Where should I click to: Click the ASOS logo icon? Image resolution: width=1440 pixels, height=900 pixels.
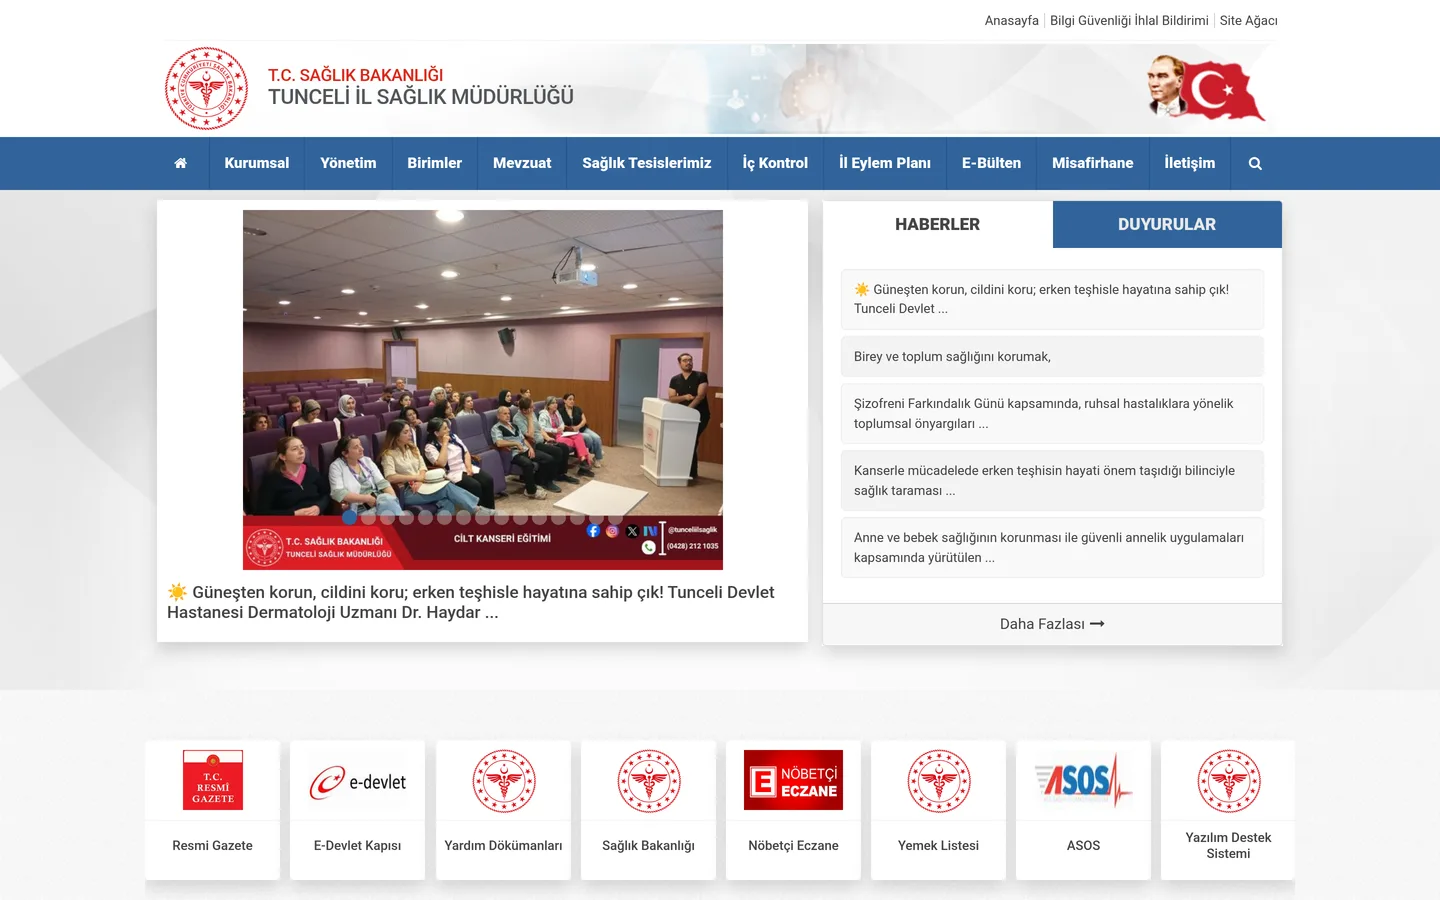(1084, 780)
